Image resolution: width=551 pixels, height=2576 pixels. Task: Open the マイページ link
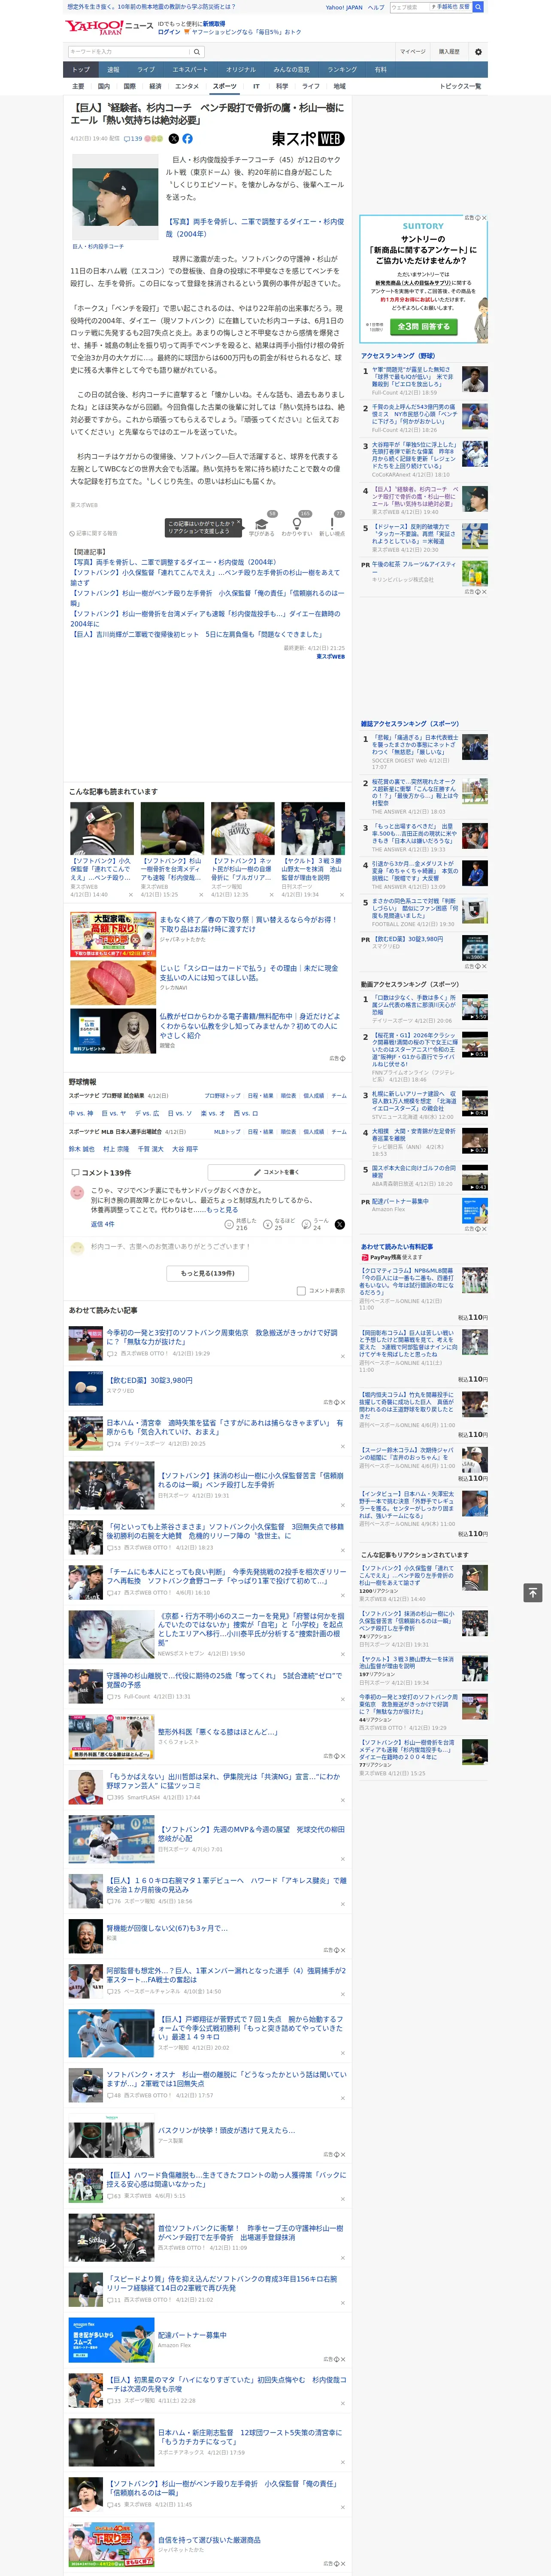pyautogui.click(x=412, y=52)
